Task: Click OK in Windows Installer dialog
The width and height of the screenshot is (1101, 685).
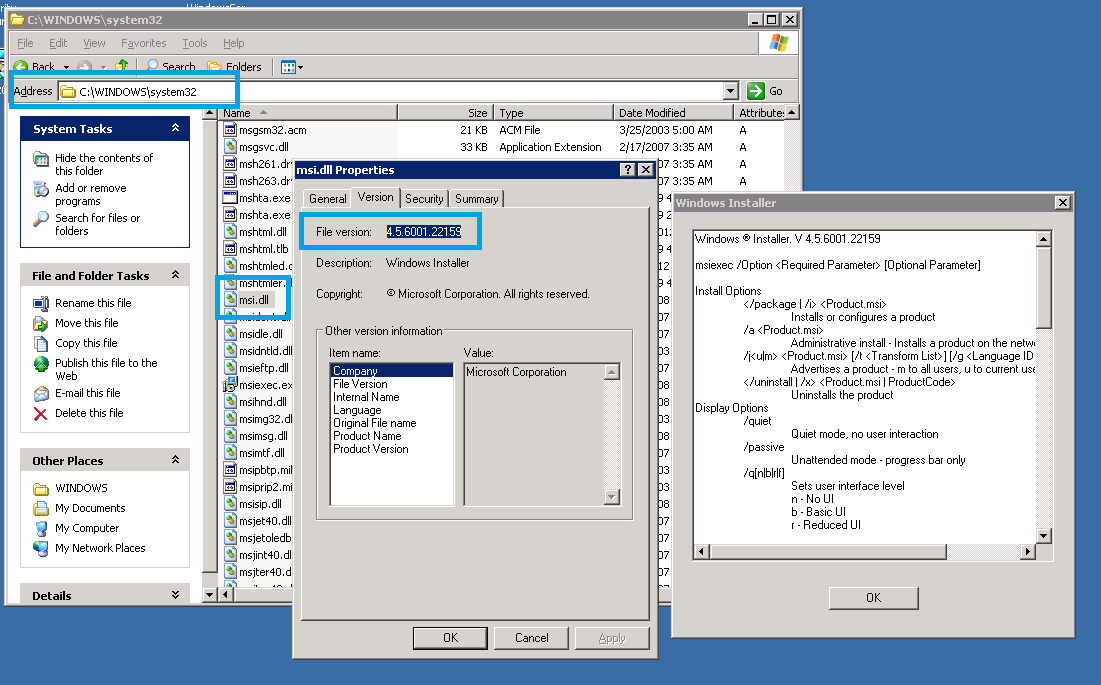Action: (873, 597)
